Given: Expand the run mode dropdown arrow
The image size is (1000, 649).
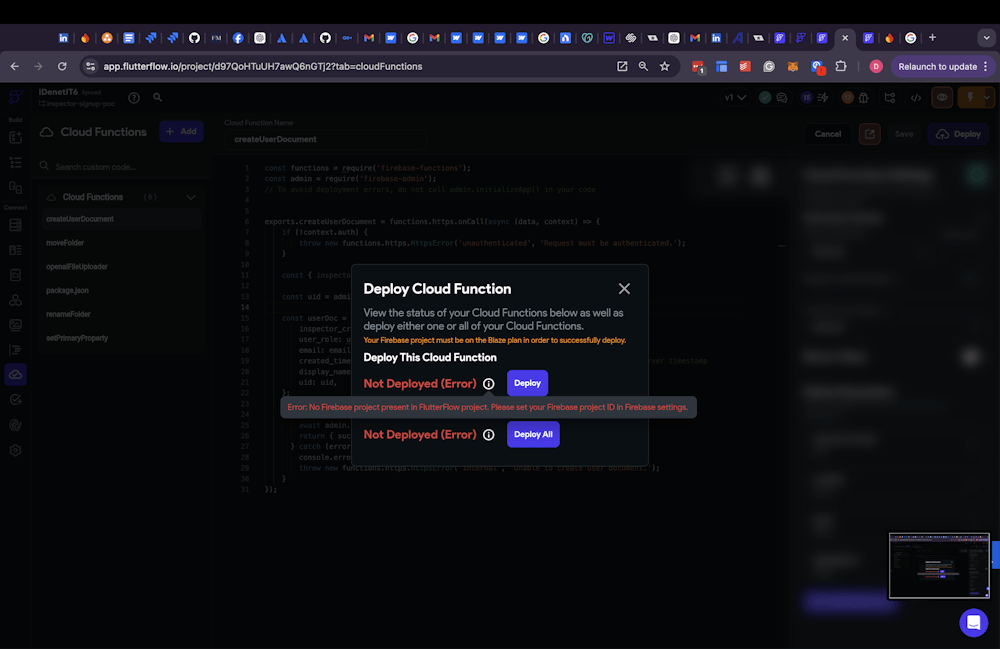Looking at the screenshot, I should tap(988, 98).
